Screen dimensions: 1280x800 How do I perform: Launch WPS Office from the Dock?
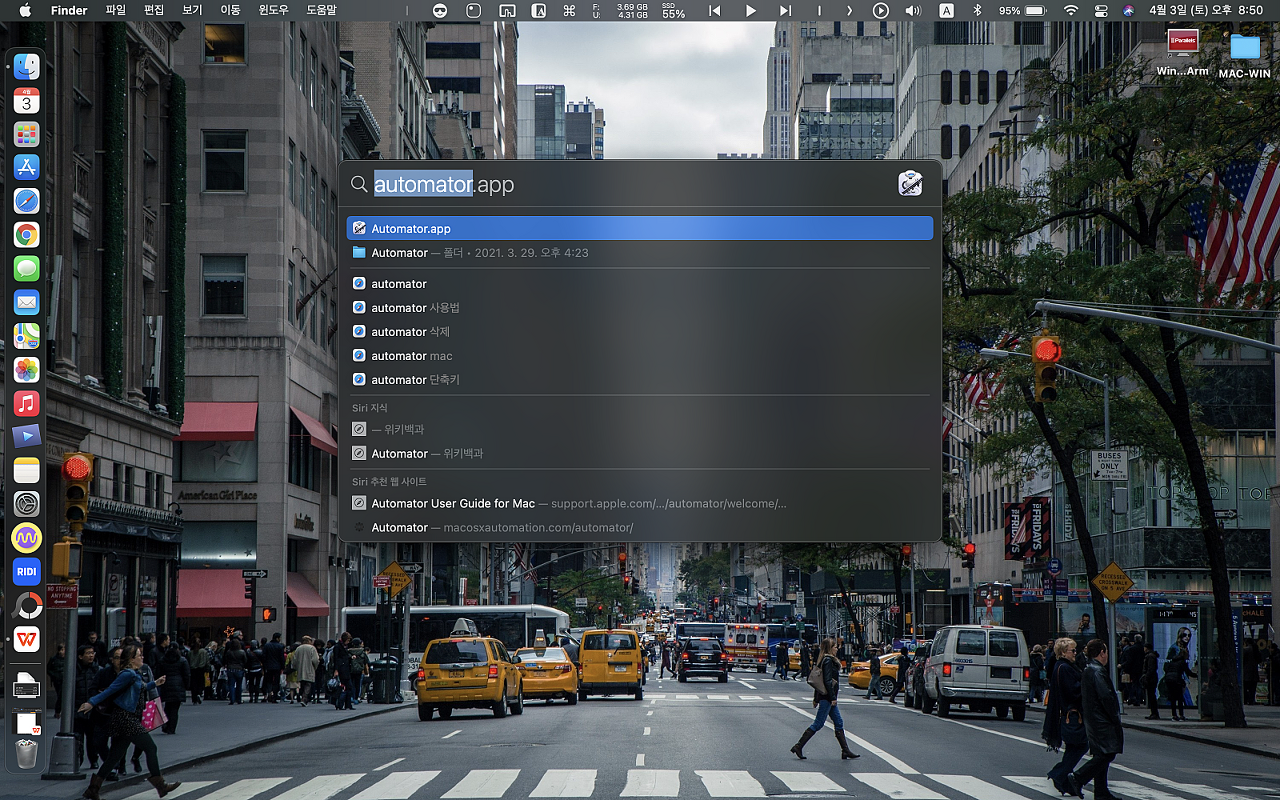click(27, 638)
